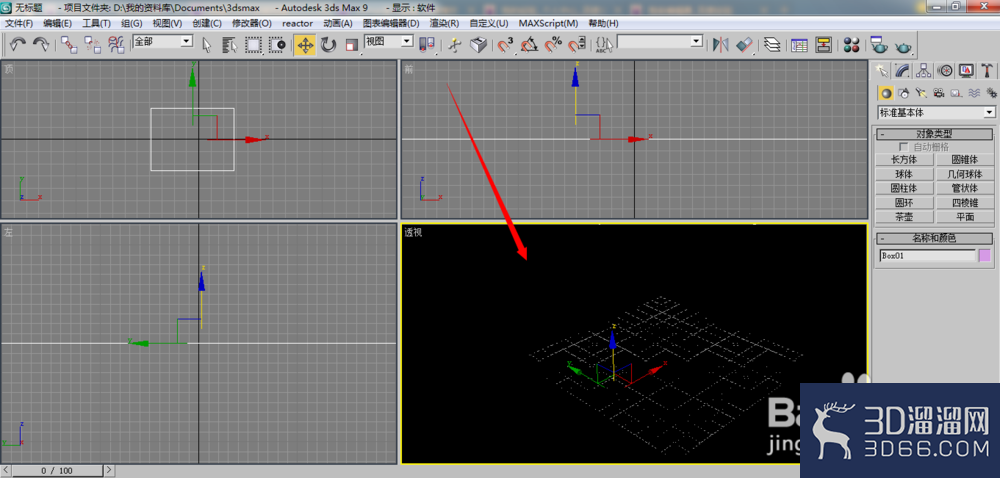The height and width of the screenshot is (478, 1000).
Task: Open the selection filter dropdown showing 全部
Action: click(x=163, y=41)
